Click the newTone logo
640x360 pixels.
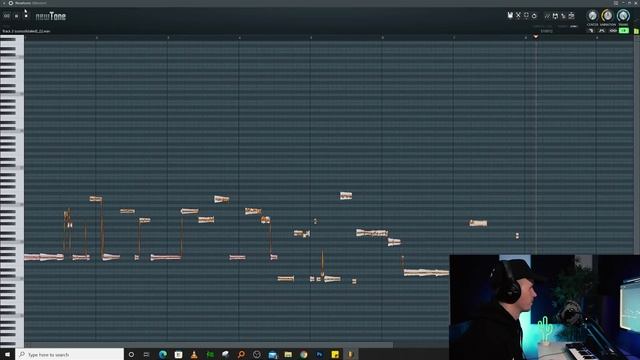(x=51, y=16)
